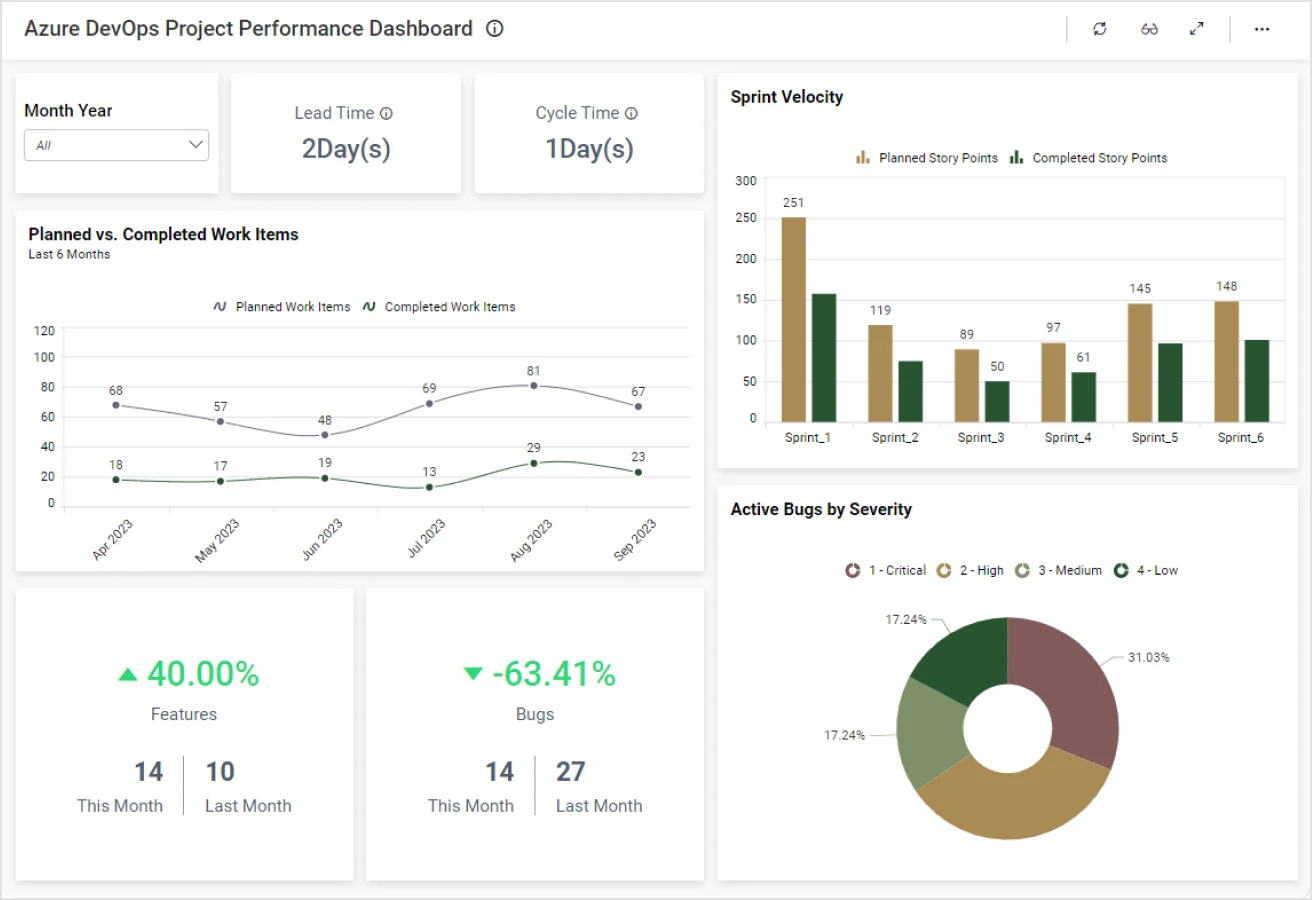Viewport: 1312px width, 900px height.
Task: Click the Sprint_1 planned bar labeled 251
Action: 793,320
